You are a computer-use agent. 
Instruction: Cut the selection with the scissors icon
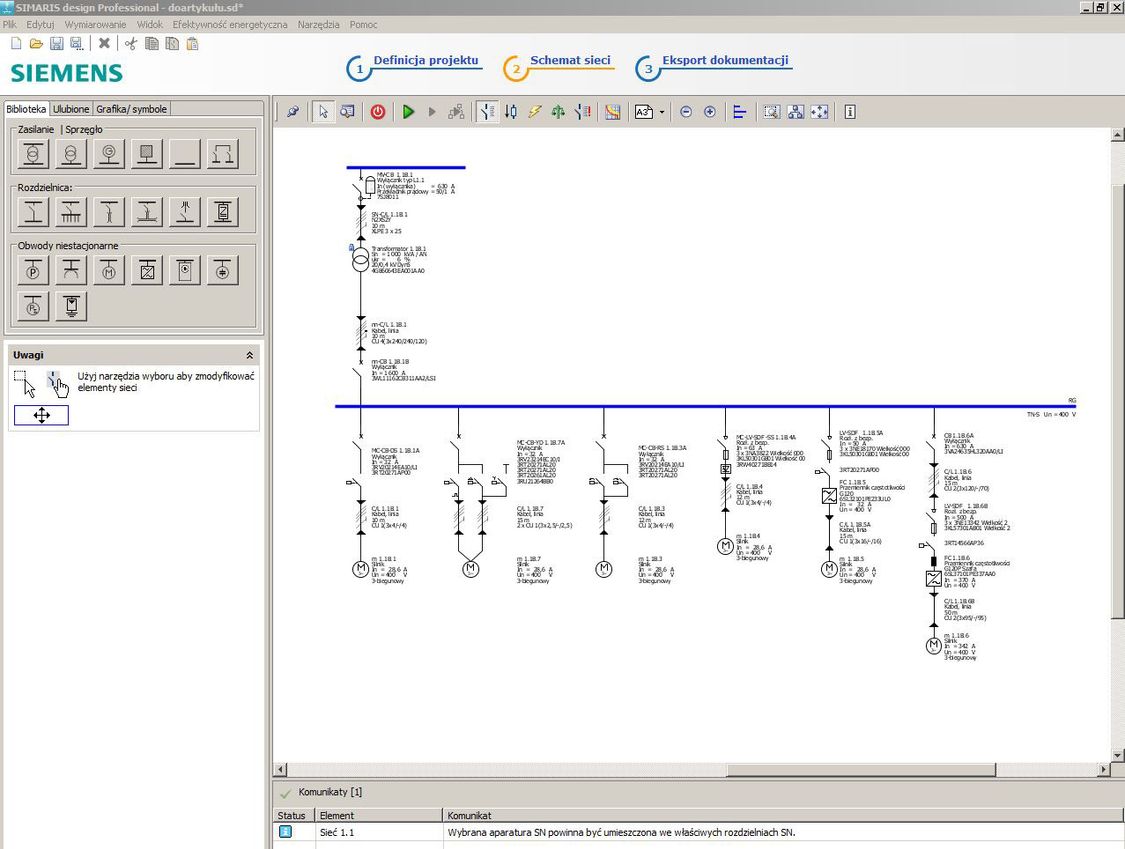(x=131, y=44)
